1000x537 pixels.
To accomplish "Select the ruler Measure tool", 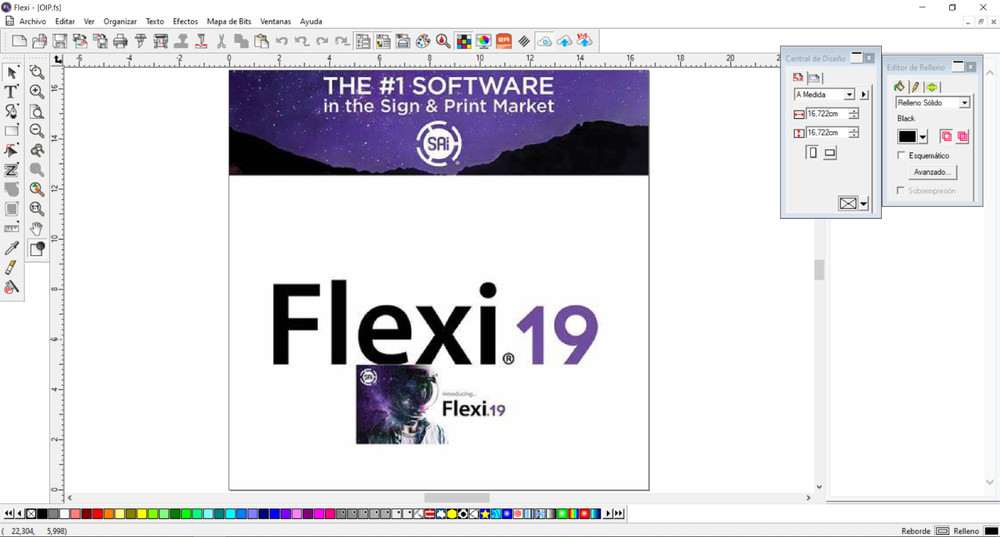I will point(11,228).
